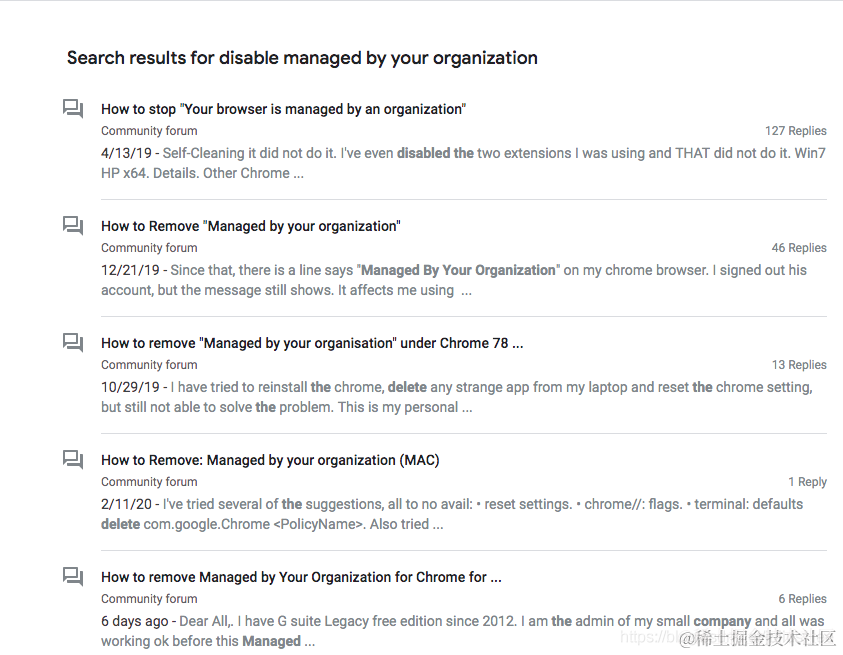This screenshot has height=655, width=843.
Task: Click forum icon beside 12/21/19 "Managed by your organization" result
Action: click(73, 226)
